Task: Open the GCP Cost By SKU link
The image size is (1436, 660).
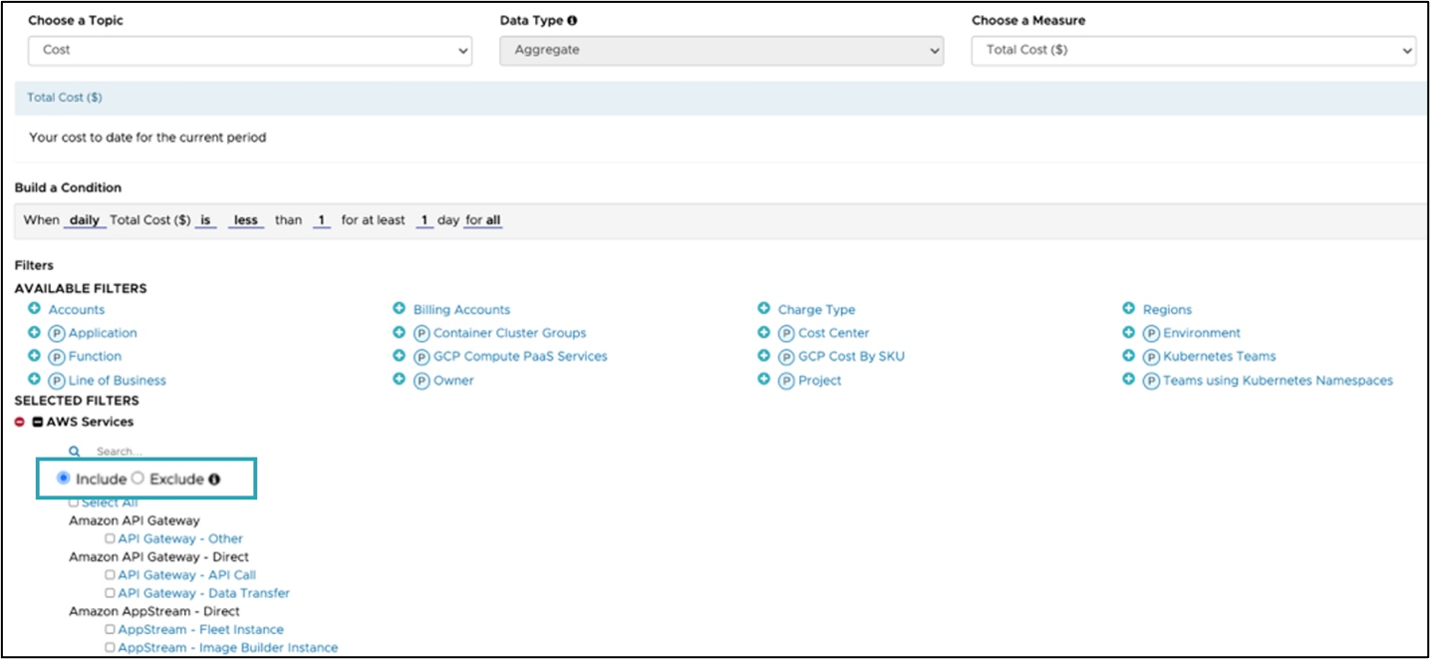Action: pyautogui.click(x=851, y=356)
